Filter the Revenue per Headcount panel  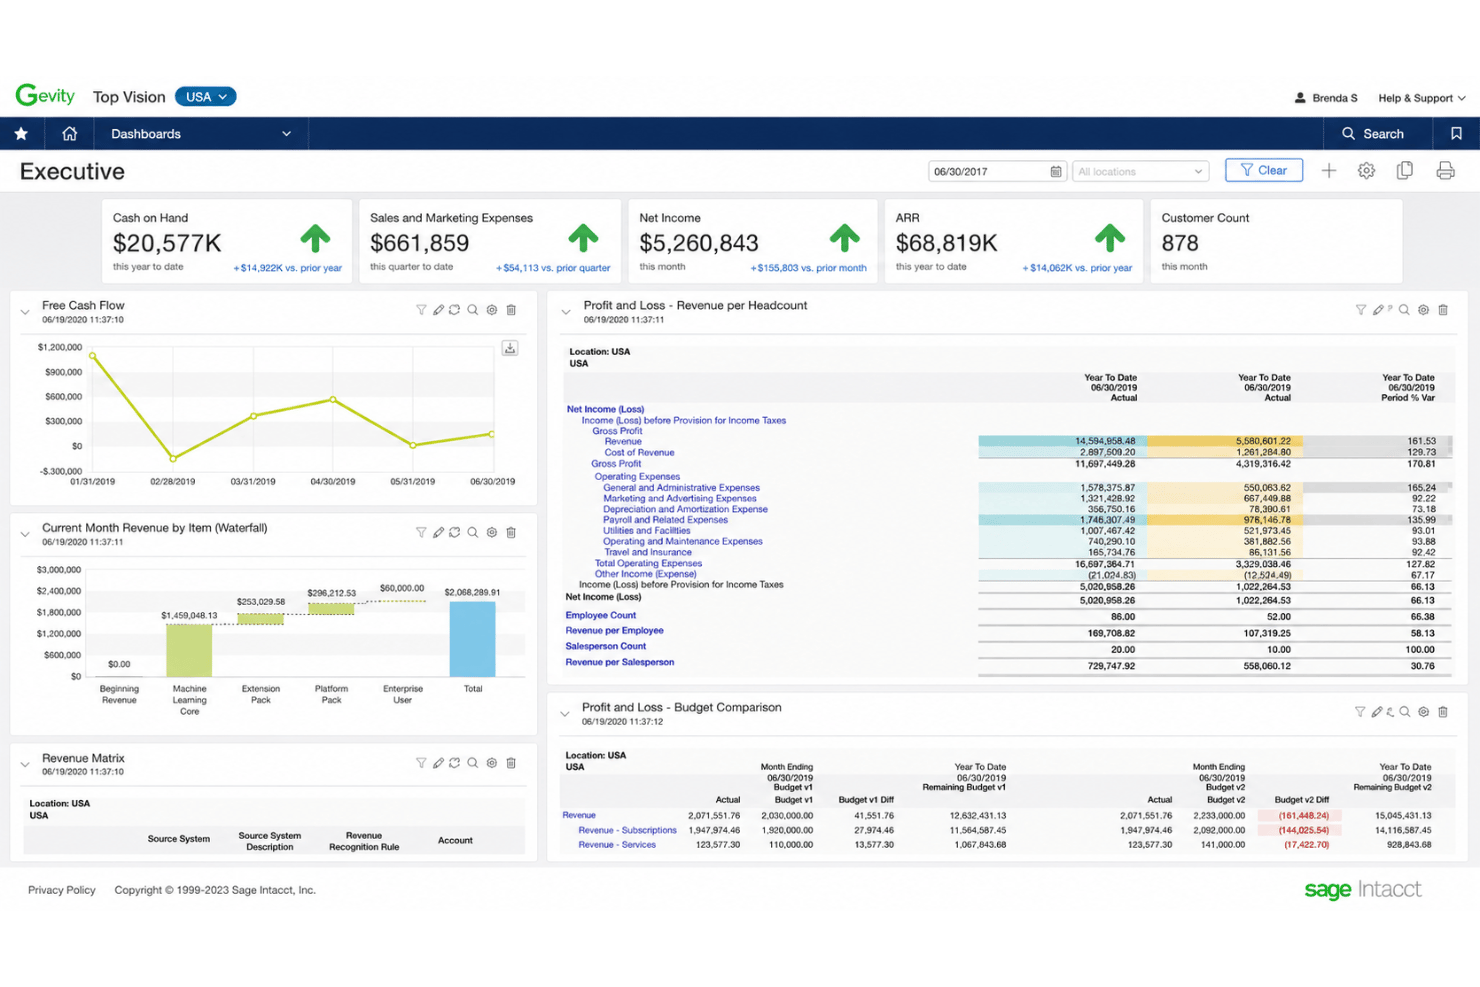pos(1361,310)
